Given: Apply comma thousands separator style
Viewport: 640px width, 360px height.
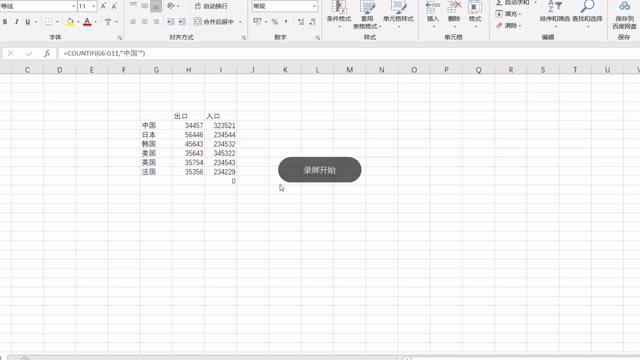Looking at the screenshot, I should click(x=286, y=22).
